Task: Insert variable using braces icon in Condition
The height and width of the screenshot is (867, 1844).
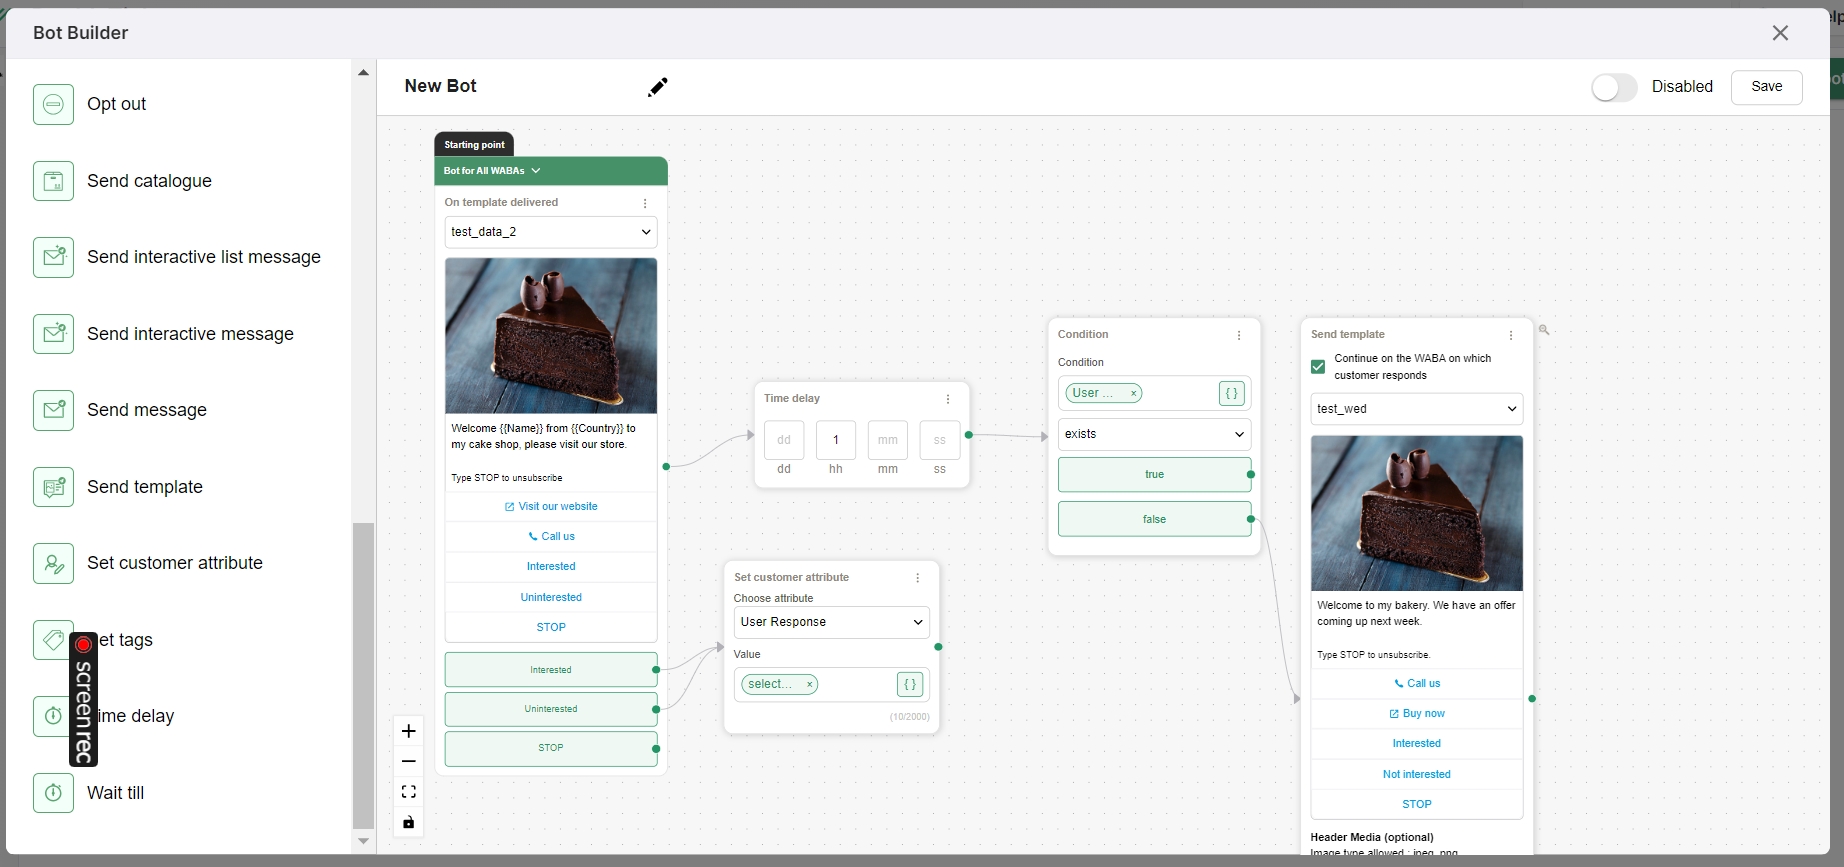Action: tap(1231, 393)
